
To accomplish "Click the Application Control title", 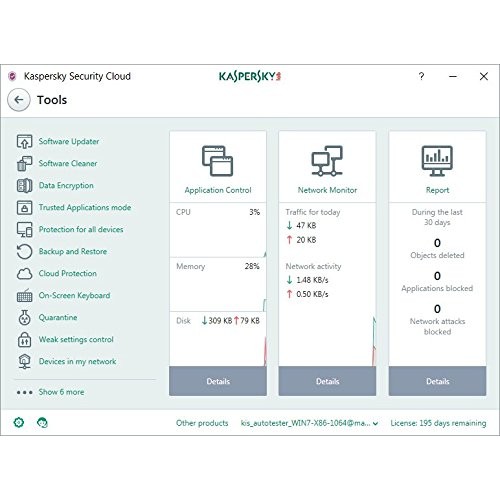I will tap(218, 190).
